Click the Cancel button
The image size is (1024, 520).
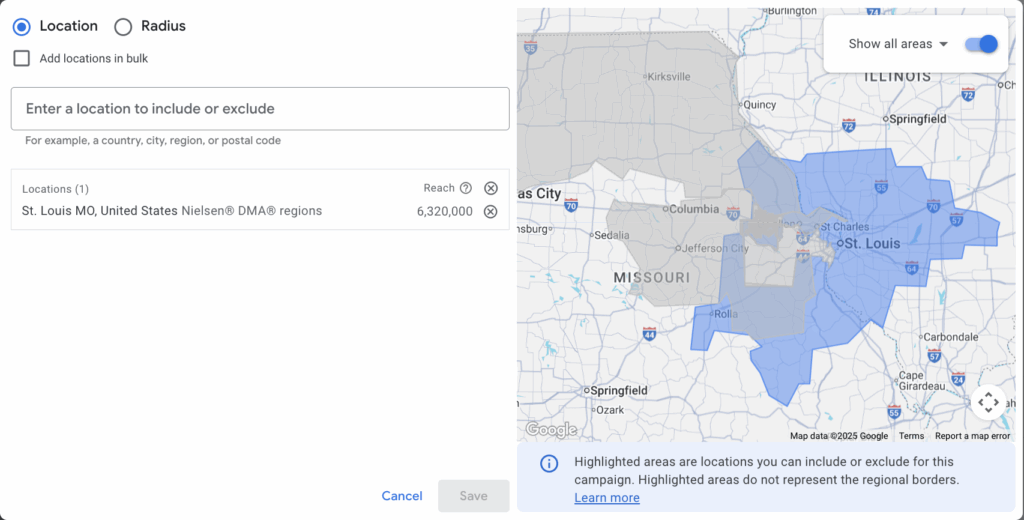coord(402,496)
